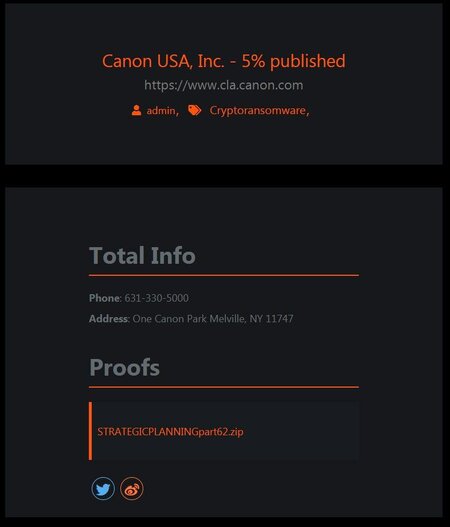Screen dimensions: 450x527
Task: Download STRATEGICPLANNINGpart62.zip proof file
Action: pyautogui.click(x=170, y=432)
